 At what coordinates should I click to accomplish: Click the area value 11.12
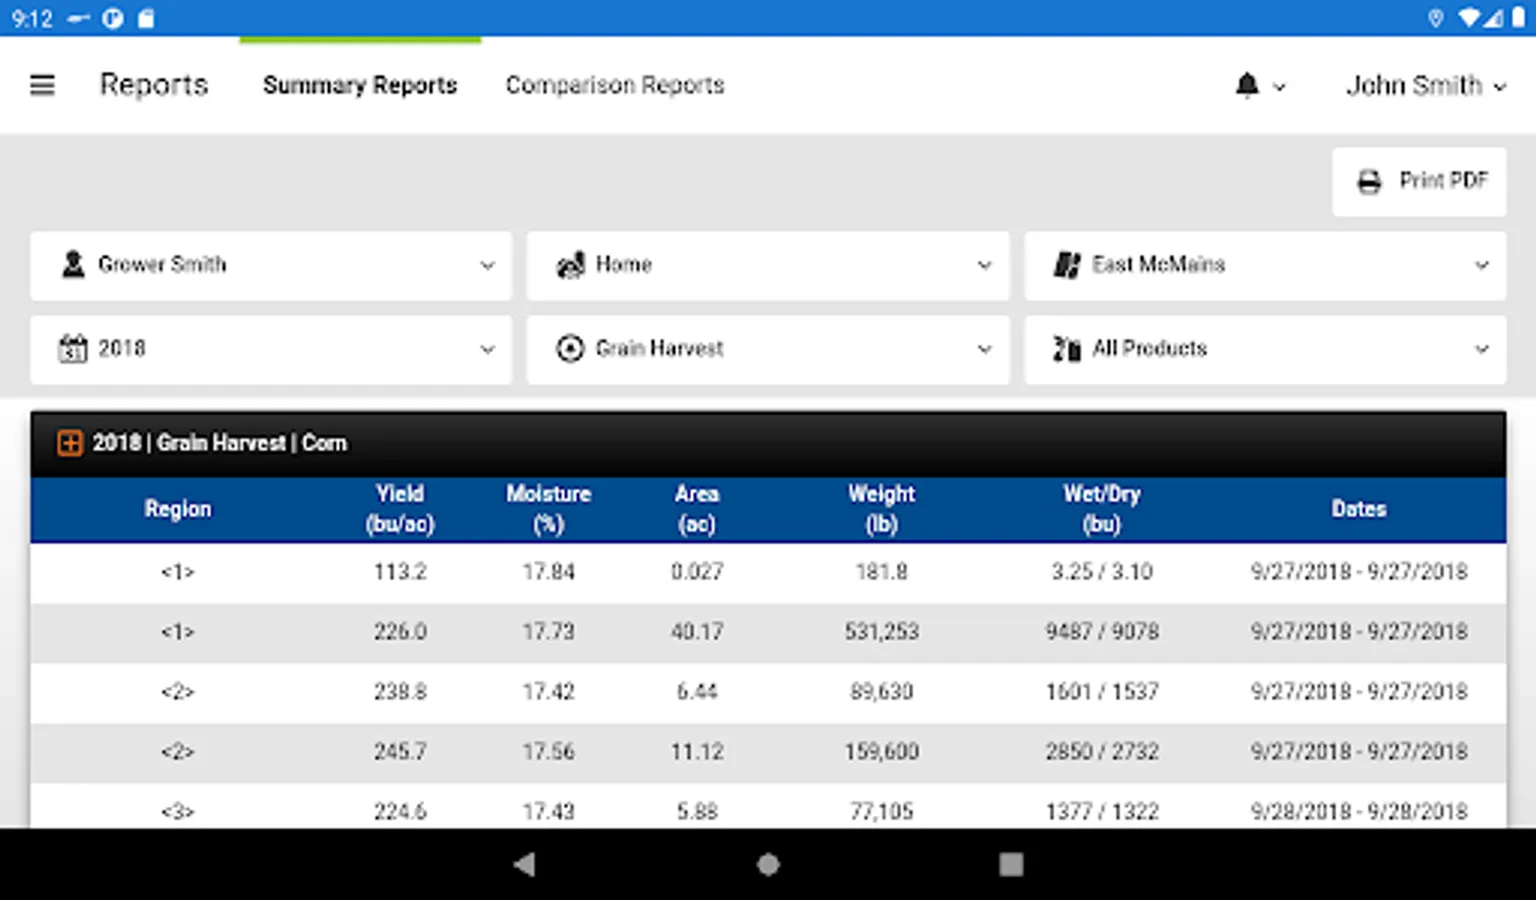(697, 752)
